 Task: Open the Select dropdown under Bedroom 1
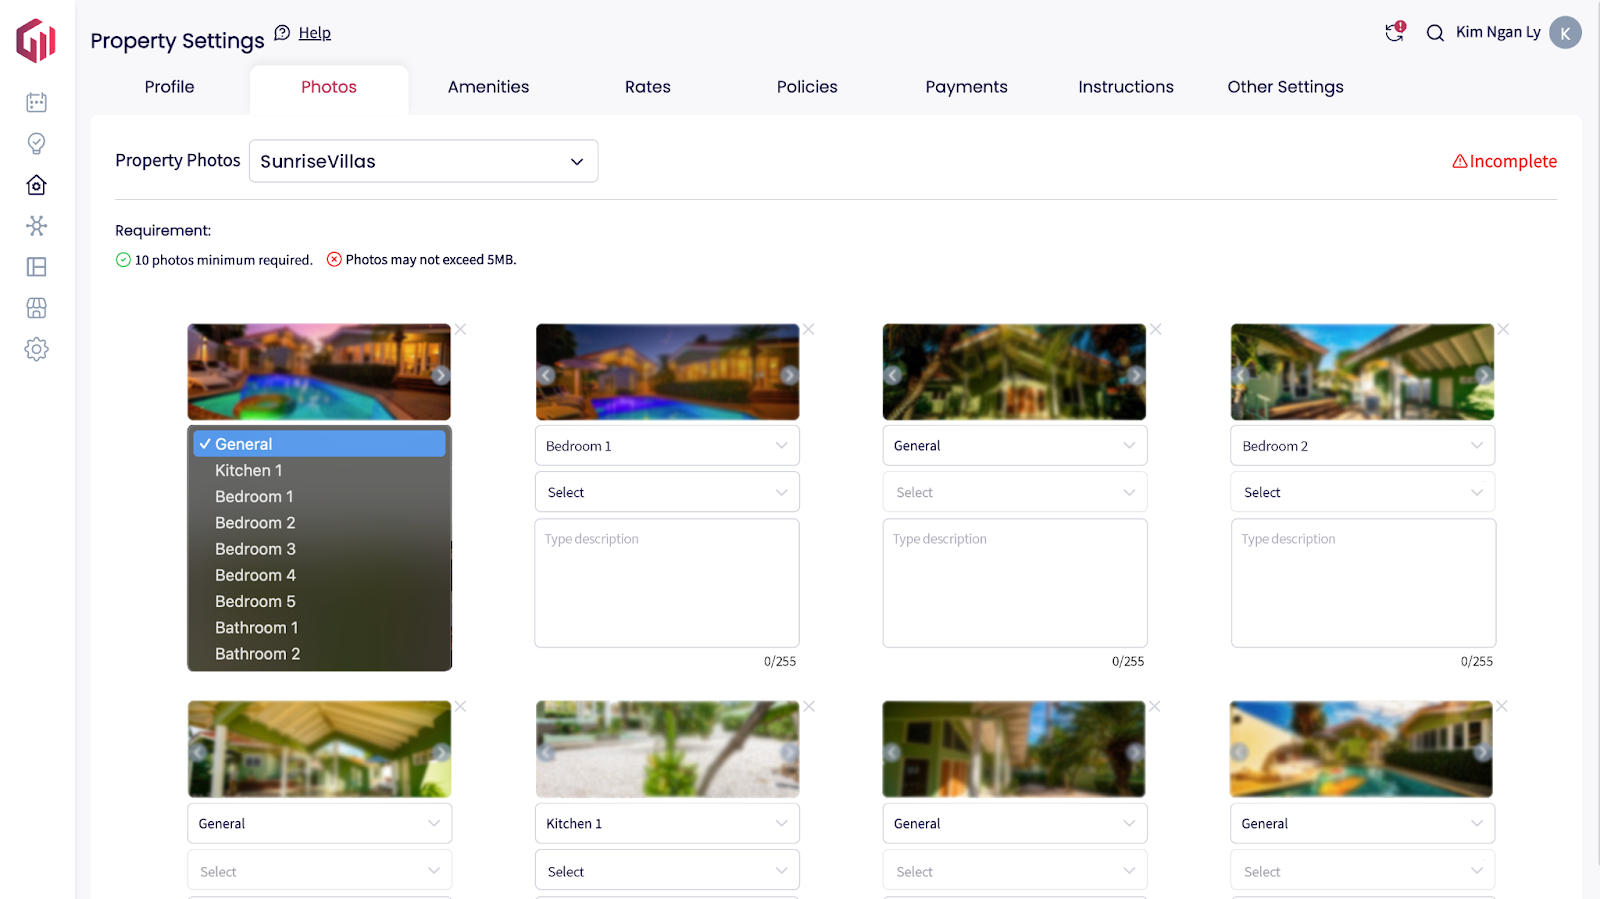point(667,492)
